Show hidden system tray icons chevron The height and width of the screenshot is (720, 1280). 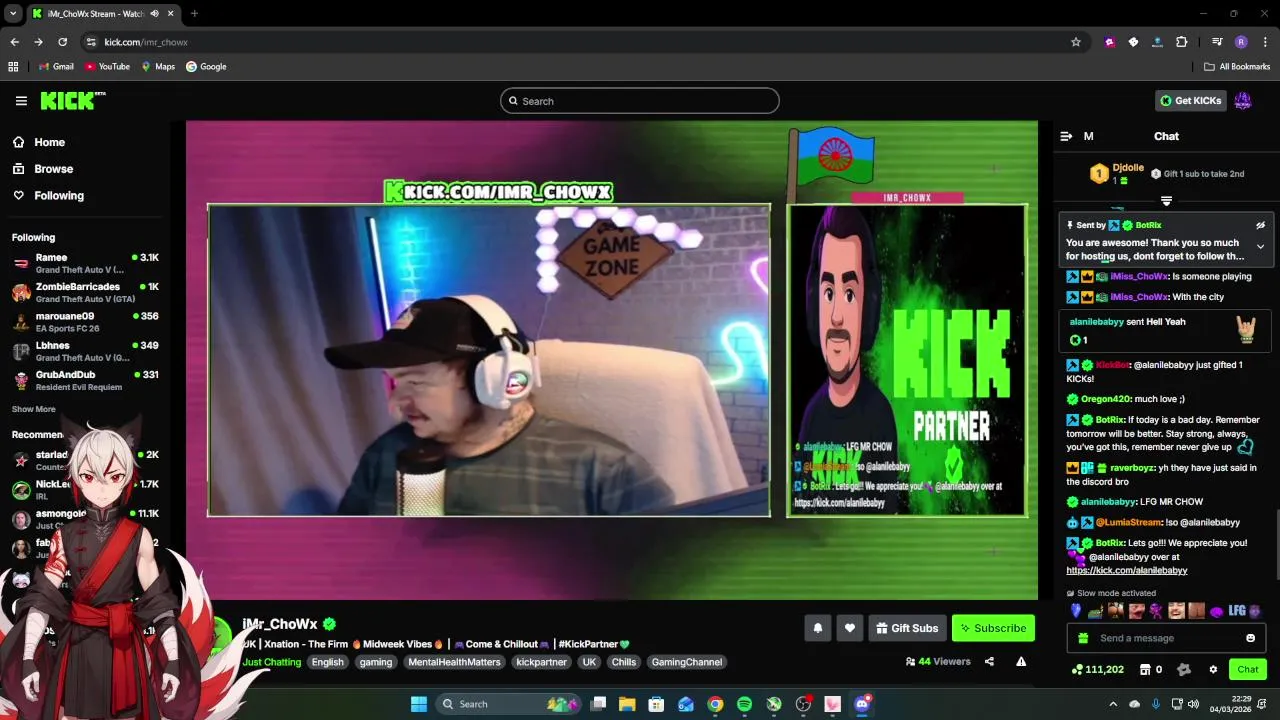pyautogui.click(x=1113, y=704)
